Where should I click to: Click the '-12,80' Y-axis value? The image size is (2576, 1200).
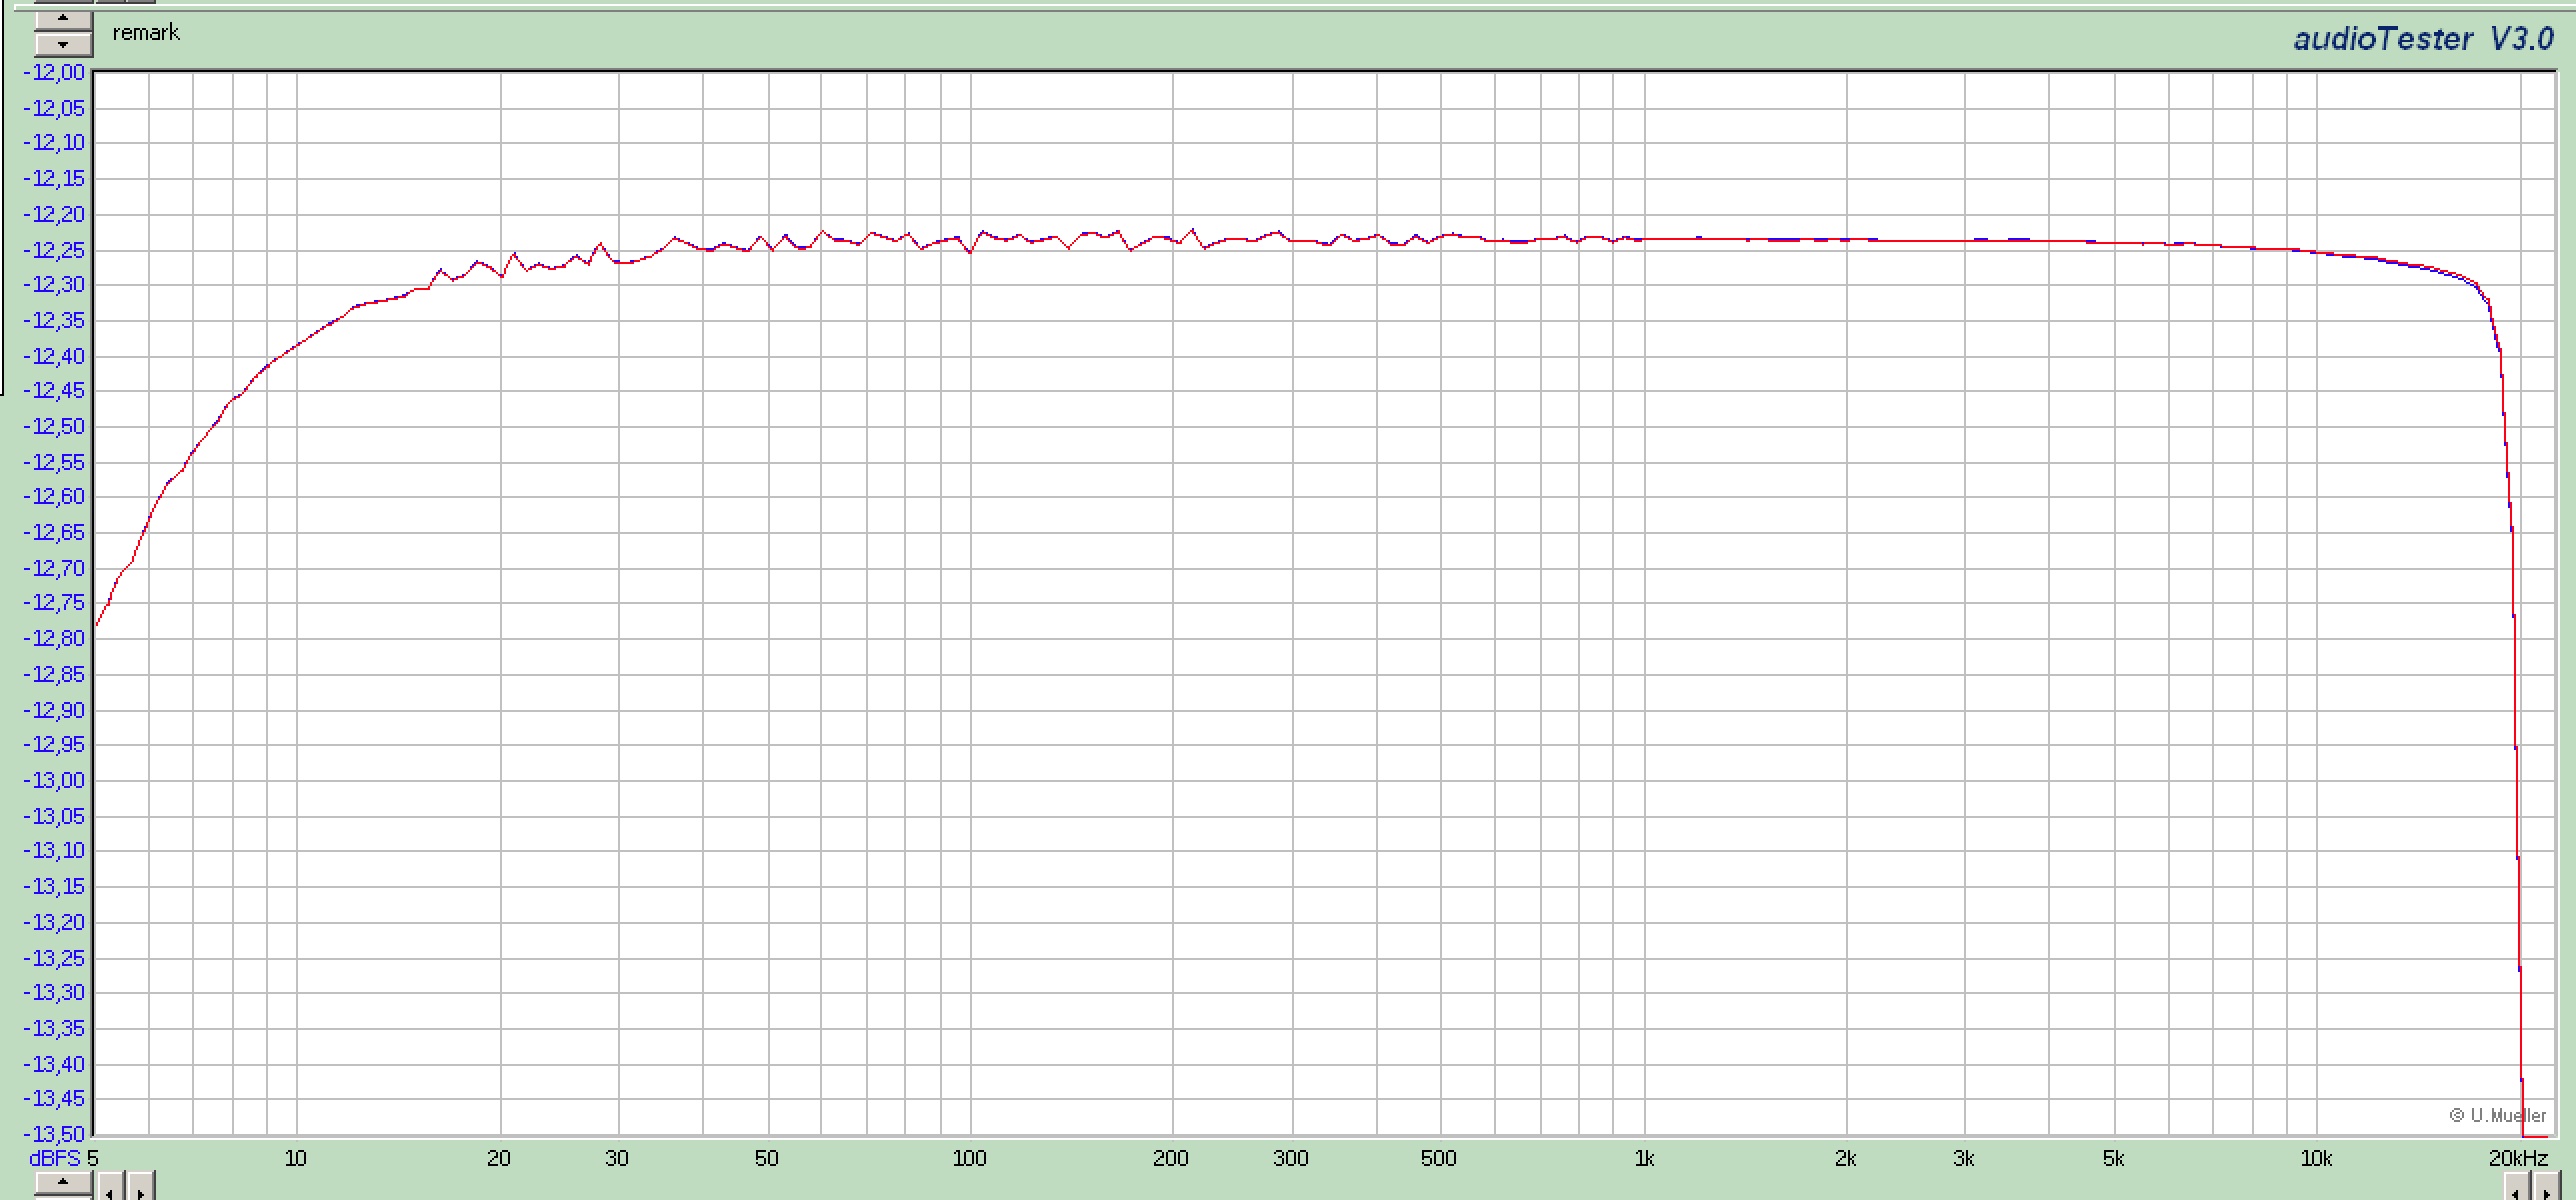[55, 638]
